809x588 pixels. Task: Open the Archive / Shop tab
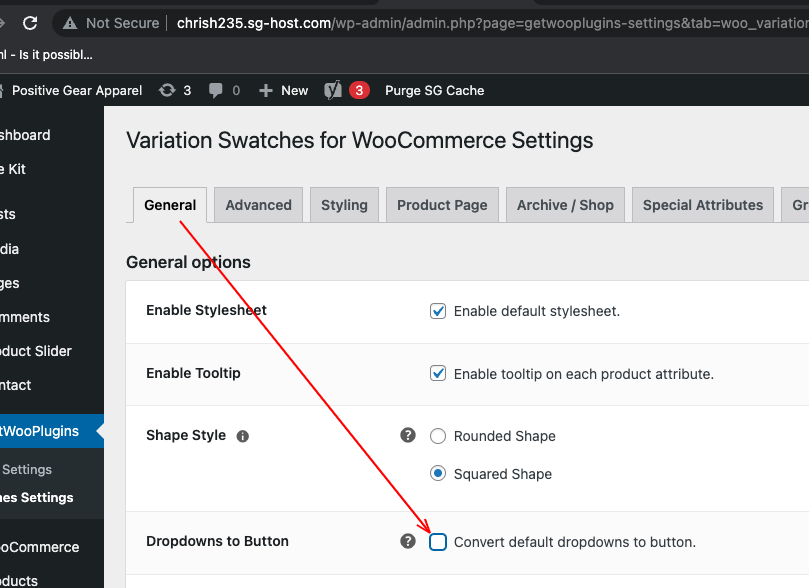(565, 205)
